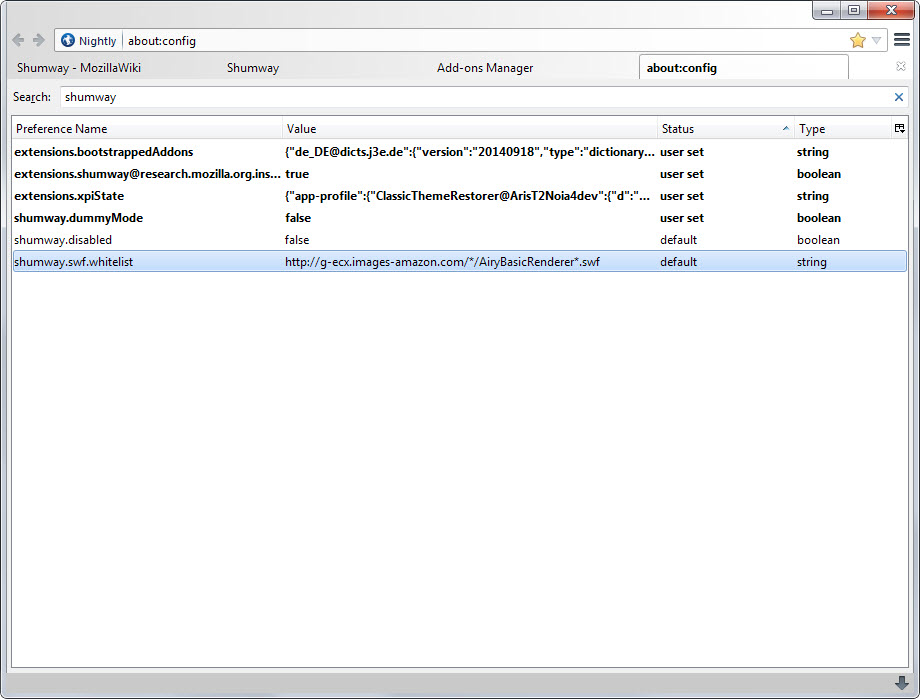
Task: Open the bookmarks dropdown arrow beside the star
Action: coord(876,40)
